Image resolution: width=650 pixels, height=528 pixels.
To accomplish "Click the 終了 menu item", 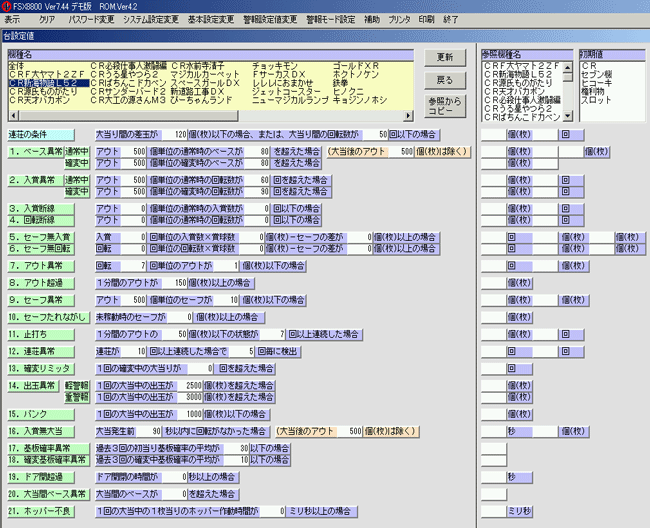I will click(x=450, y=19).
